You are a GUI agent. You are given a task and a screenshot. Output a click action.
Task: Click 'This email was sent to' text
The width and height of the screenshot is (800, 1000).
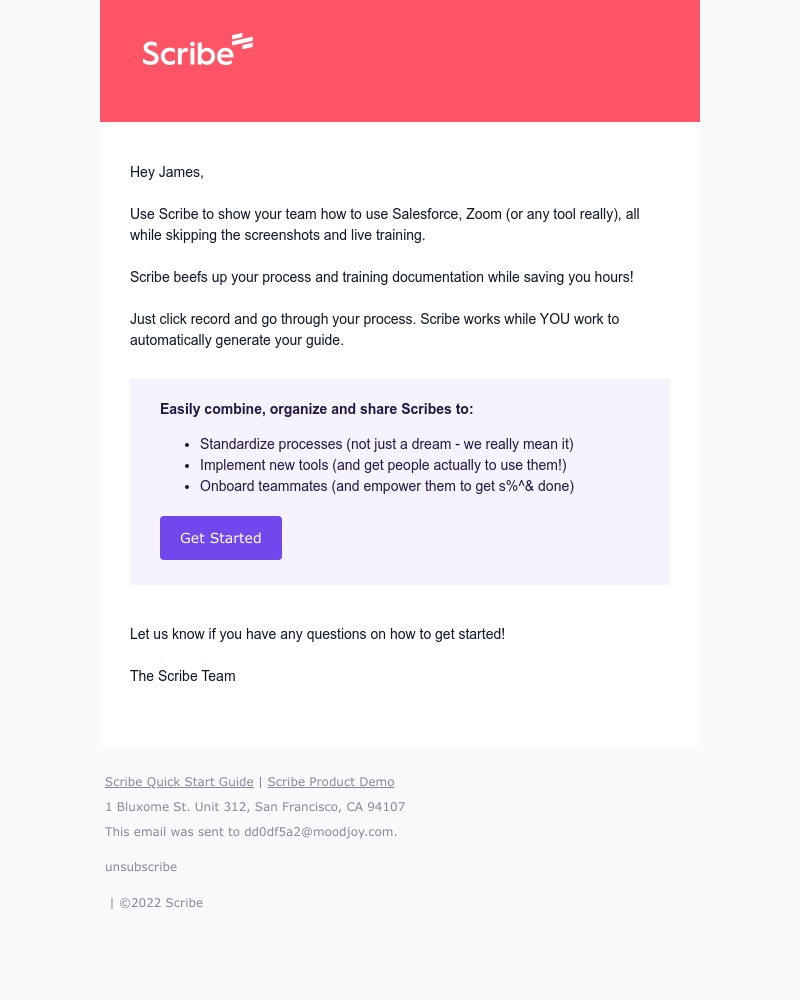pos(173,832)
